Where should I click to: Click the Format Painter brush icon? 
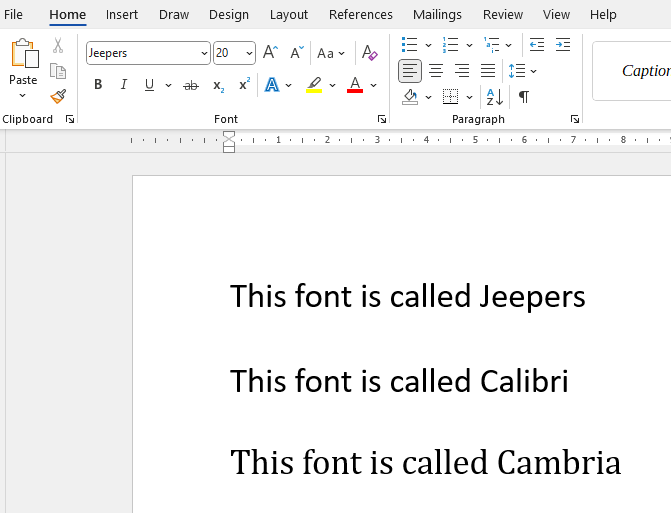(58, 97)
